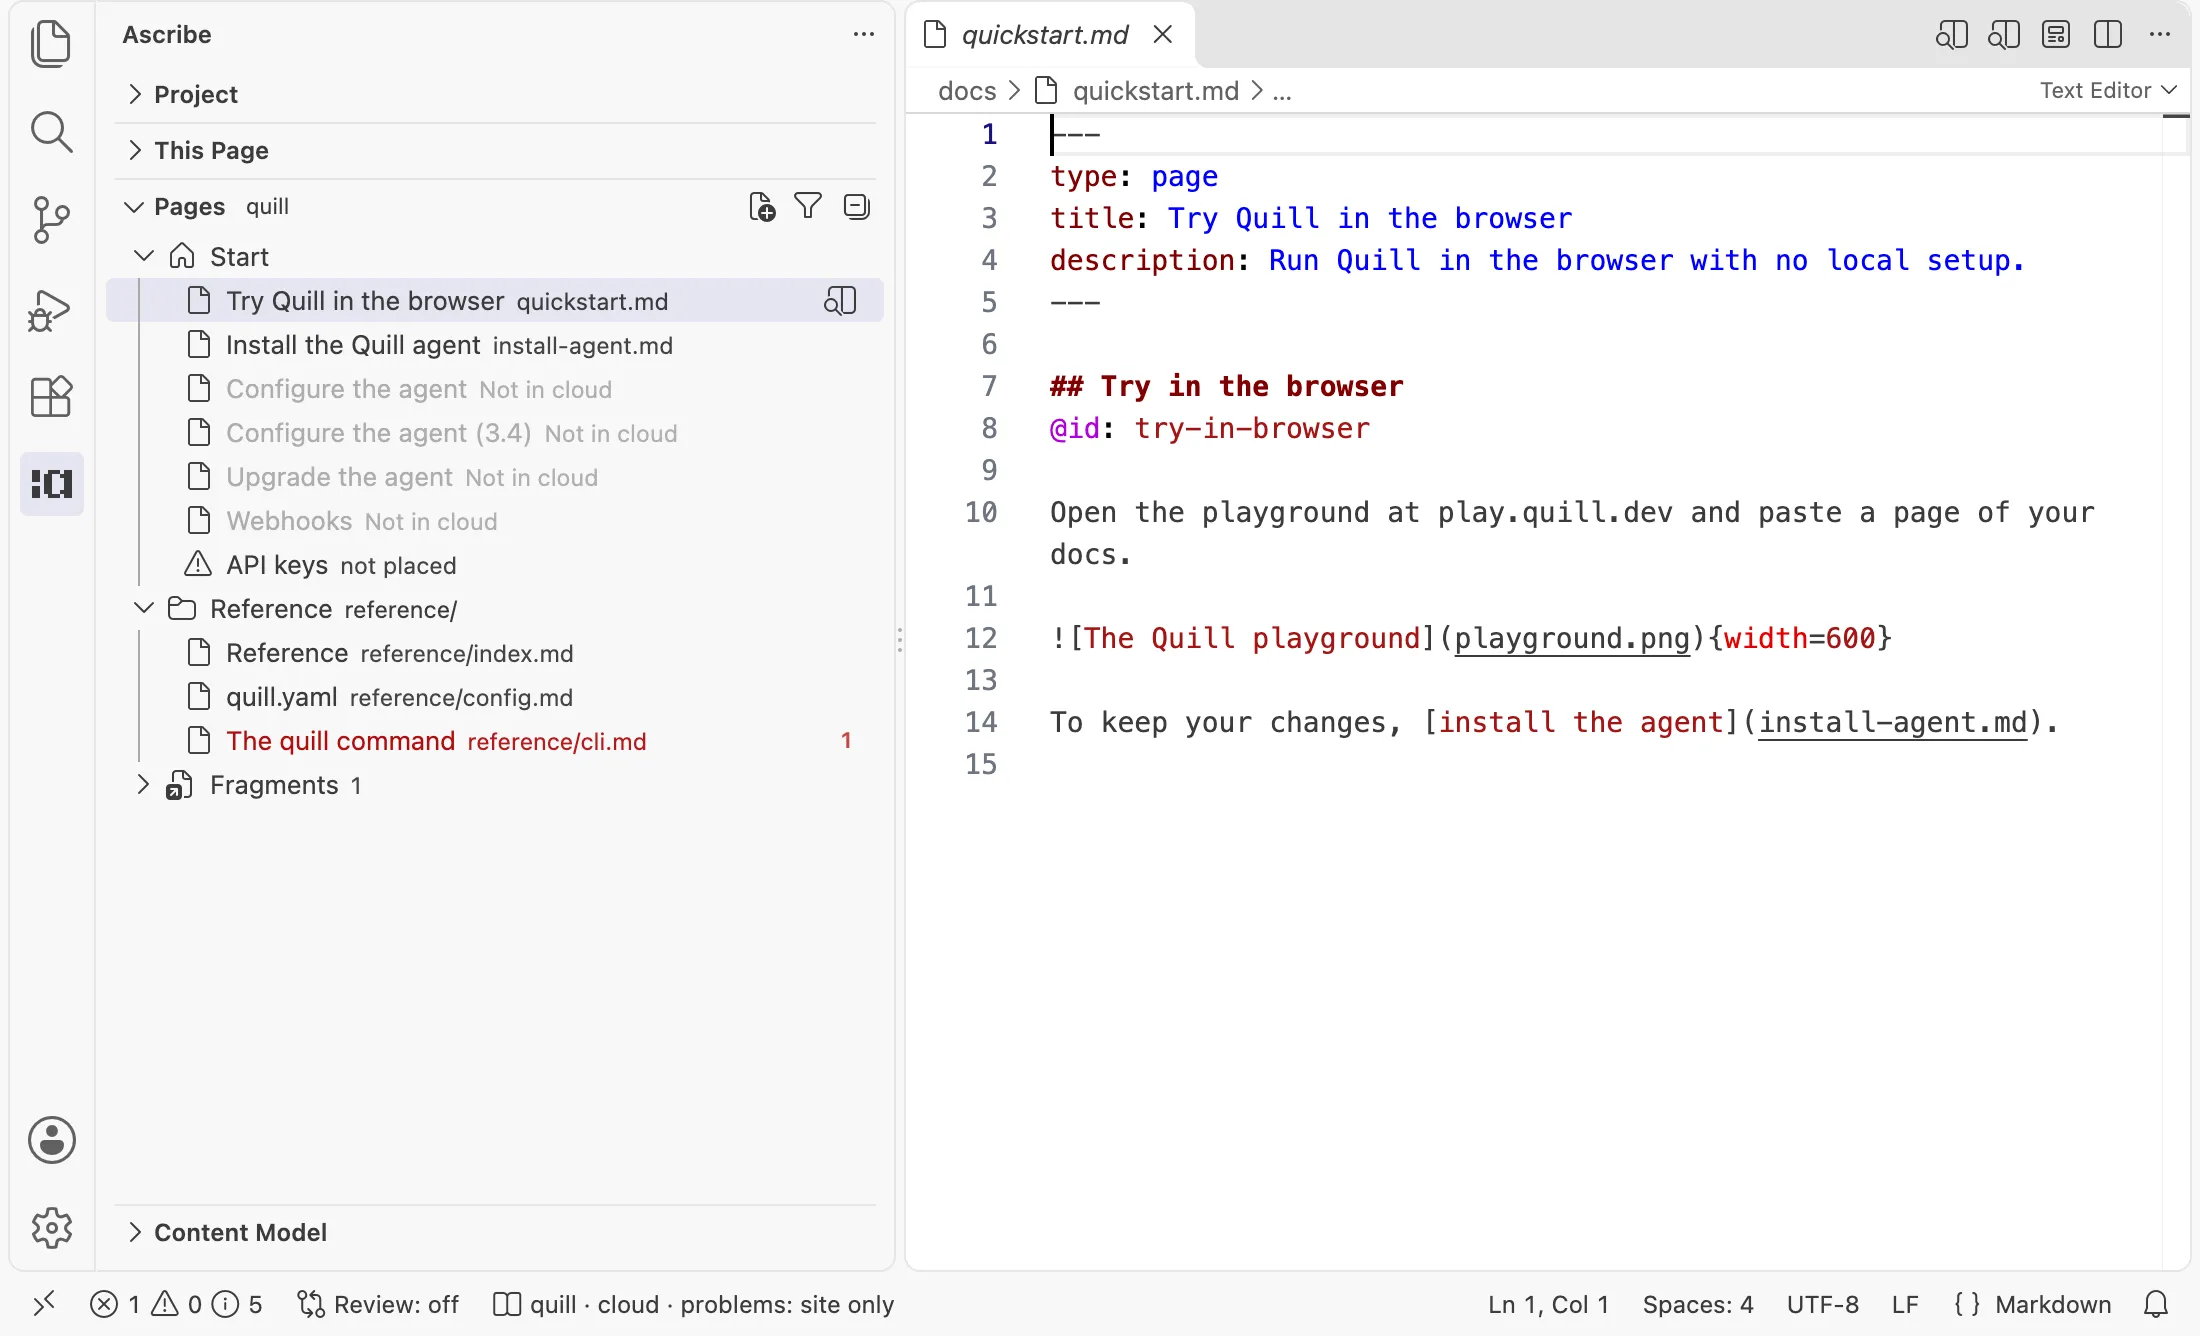Screen dimensions: 2200x1336
Task: Click the second preview-to-side icon in editor toolbar
Action: click(2004, 34)
